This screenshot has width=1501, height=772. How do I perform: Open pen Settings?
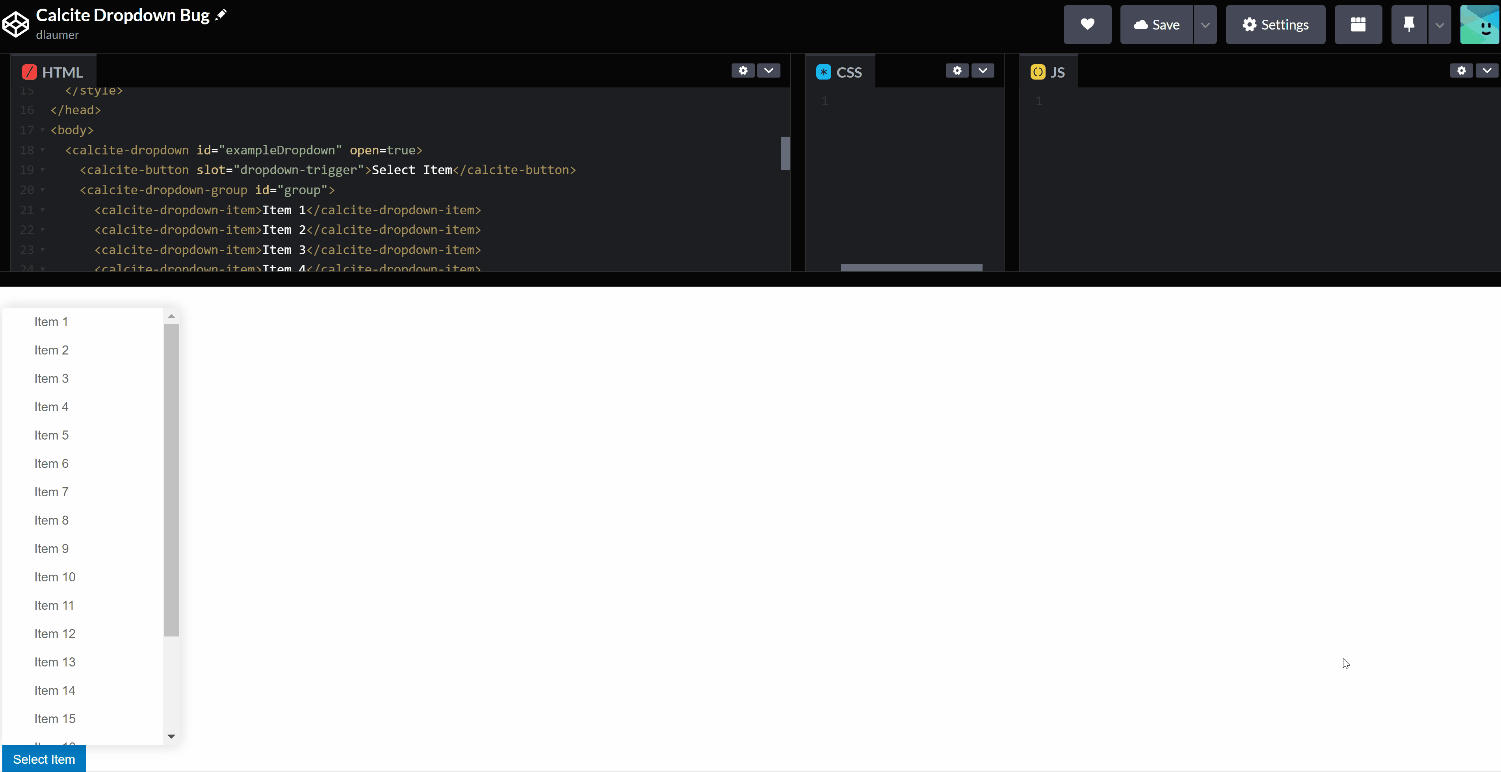point(1275,25)
